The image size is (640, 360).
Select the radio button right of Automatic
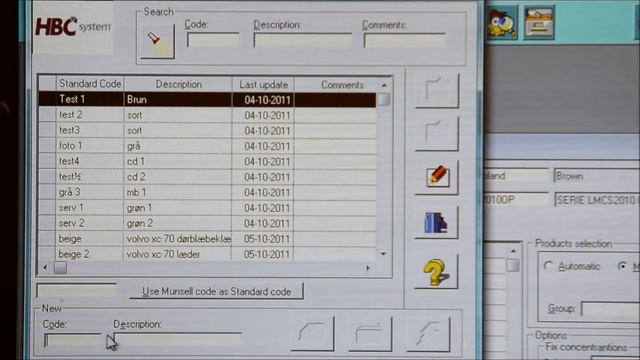coord(622,266)
